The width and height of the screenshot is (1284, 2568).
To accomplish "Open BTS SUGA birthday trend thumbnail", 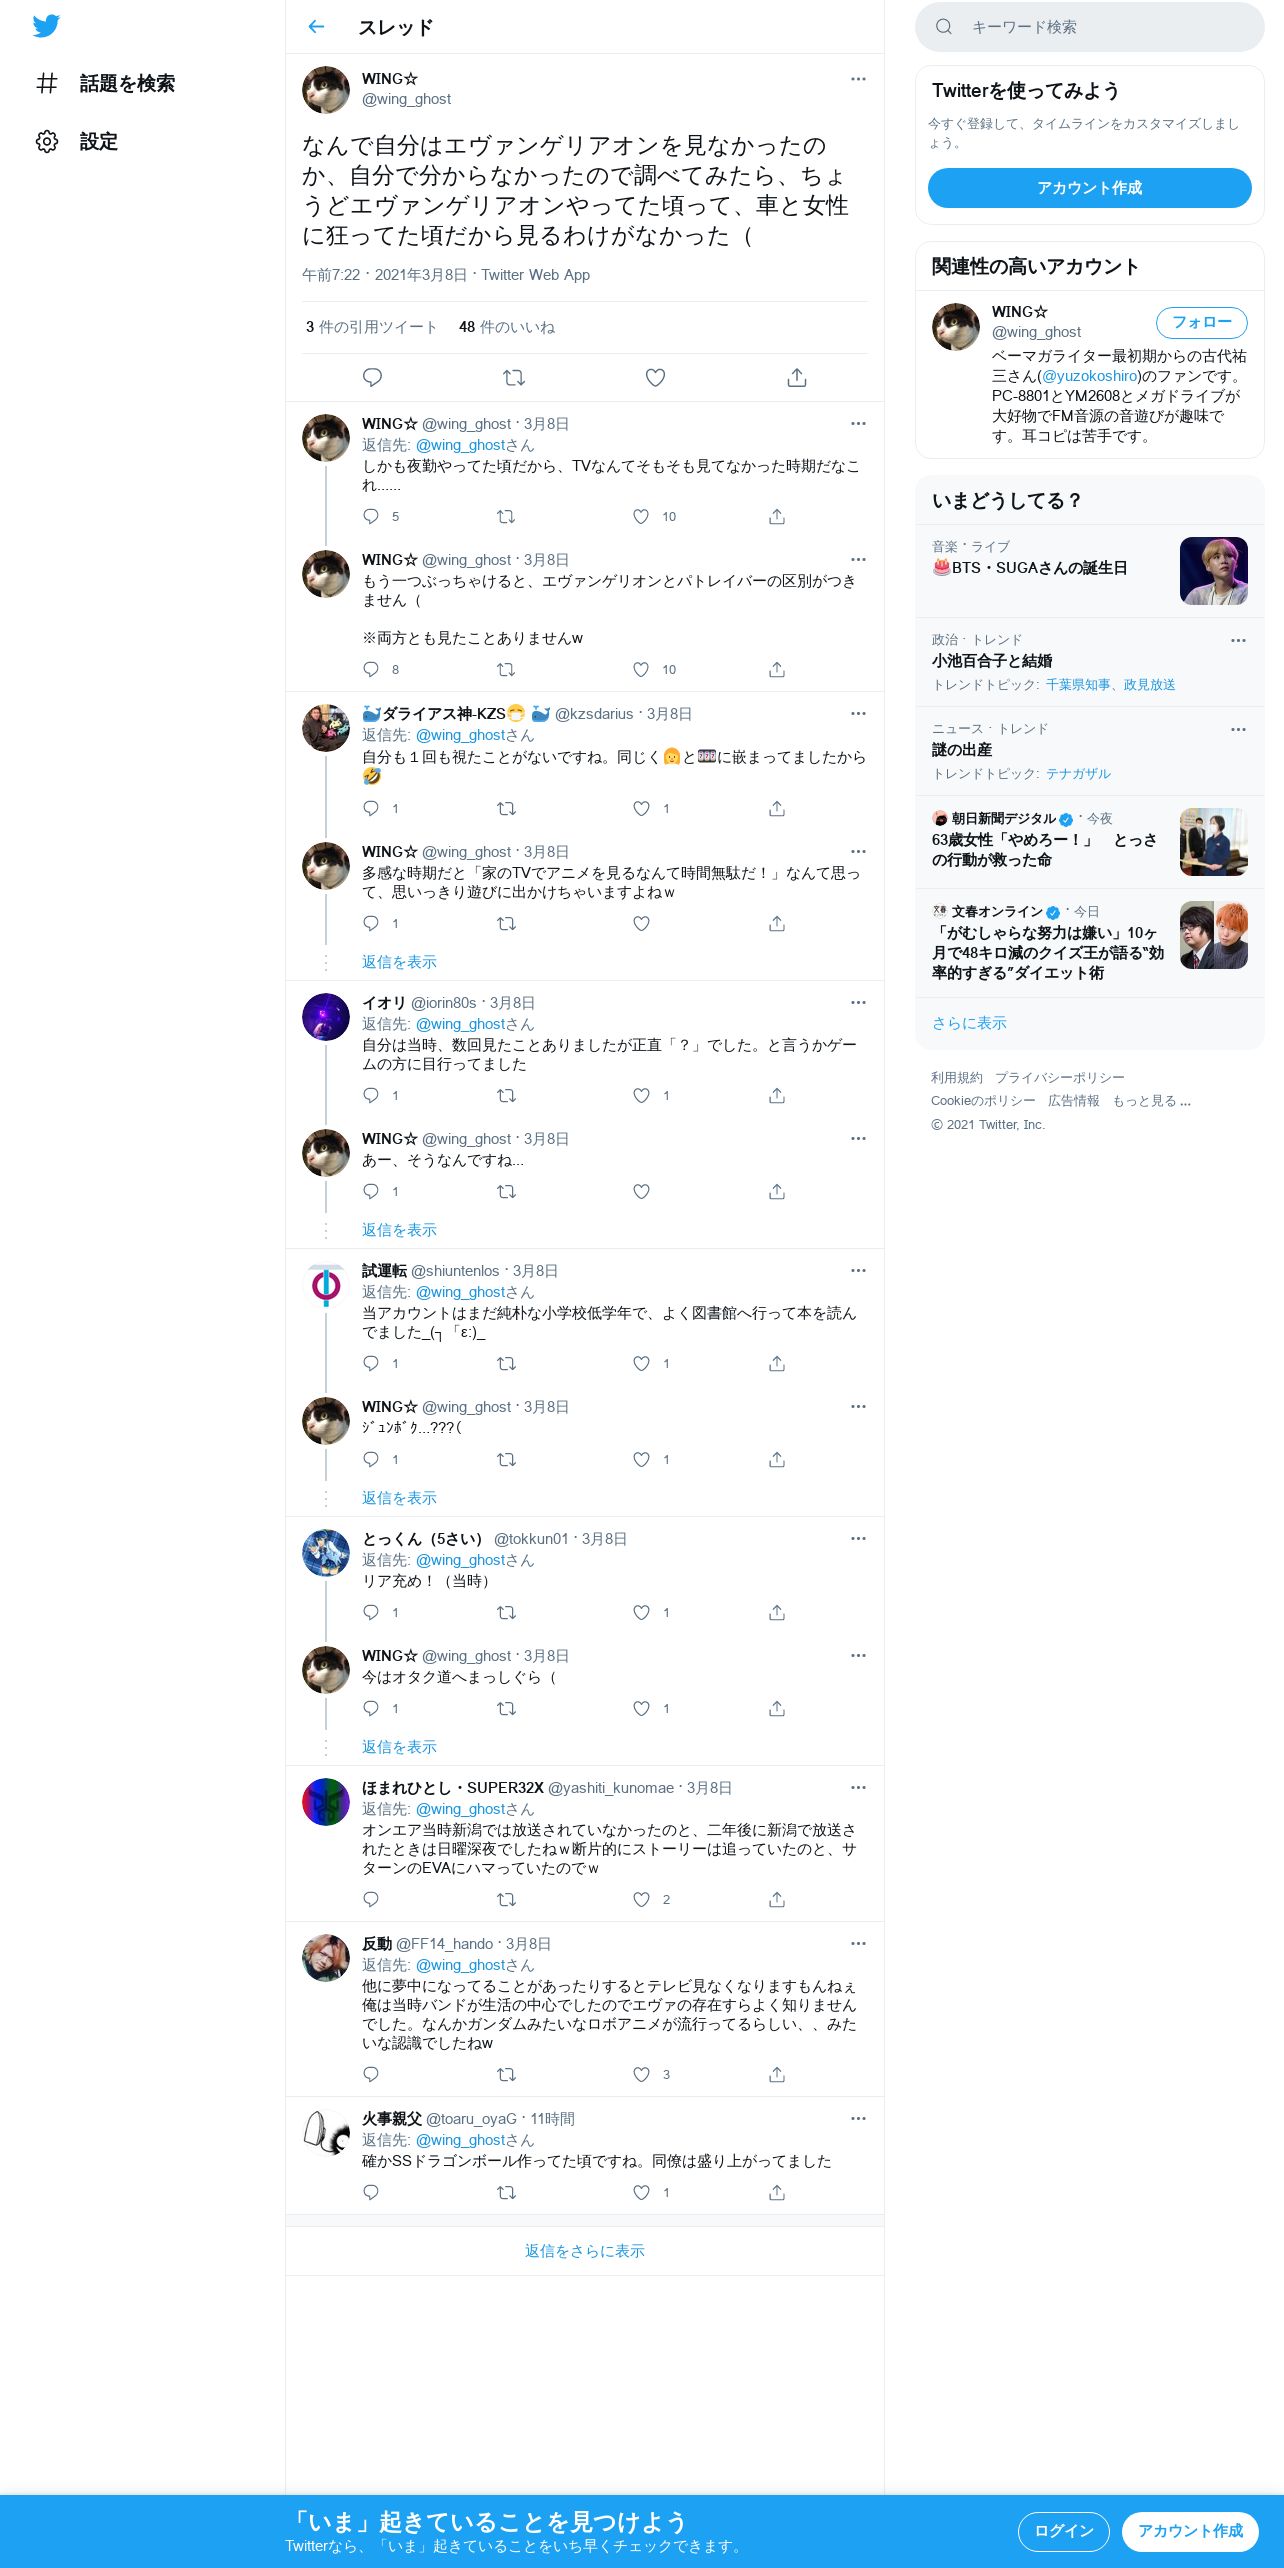I will (1213, 571).
